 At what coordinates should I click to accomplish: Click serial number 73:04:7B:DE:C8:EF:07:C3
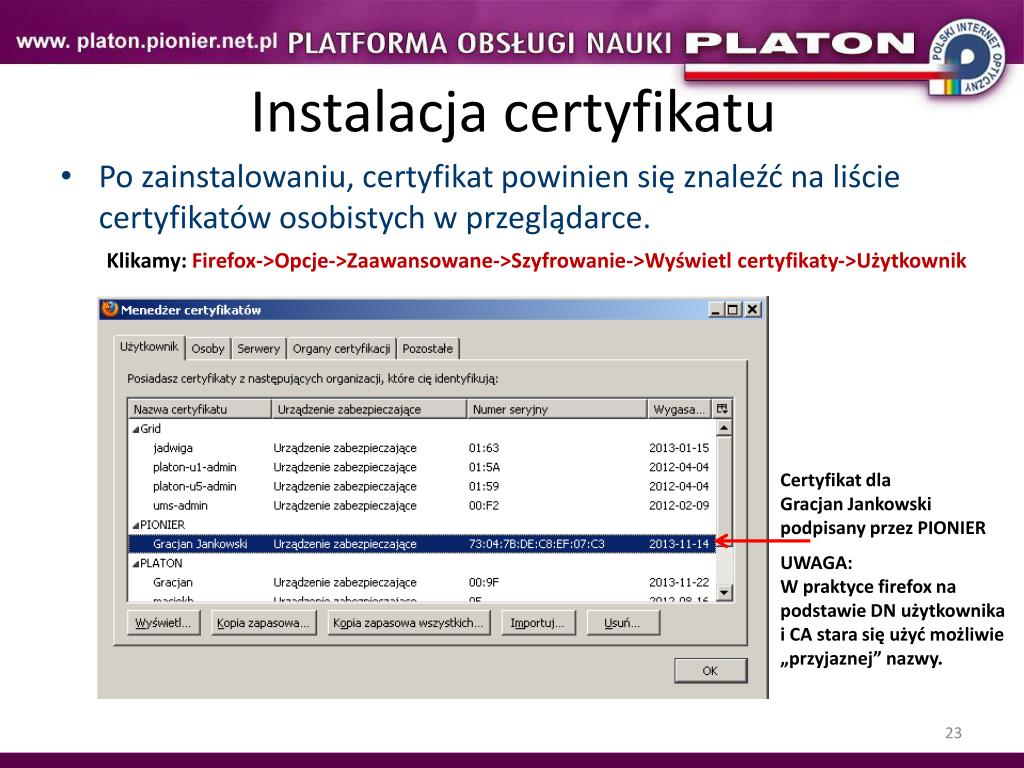(537, 544)
